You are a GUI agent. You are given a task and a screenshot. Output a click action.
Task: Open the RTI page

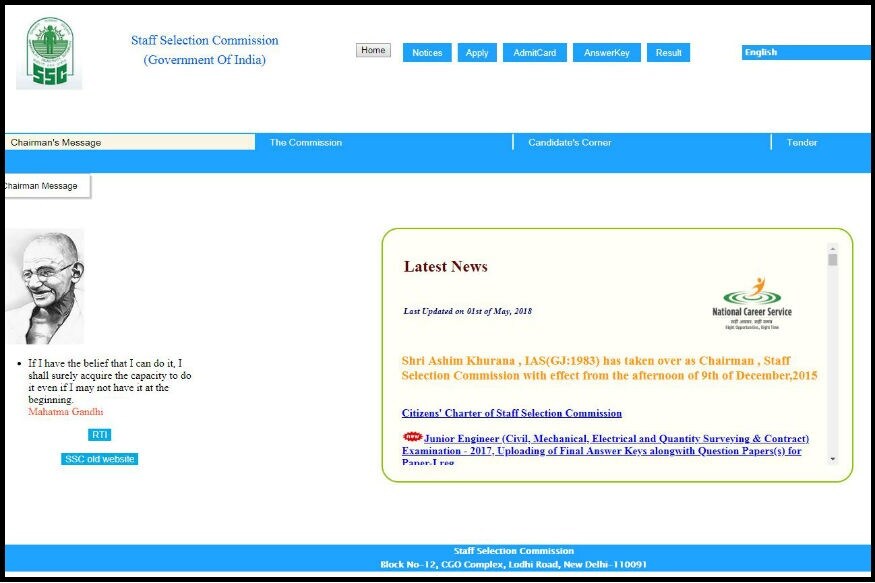point(99,434)
